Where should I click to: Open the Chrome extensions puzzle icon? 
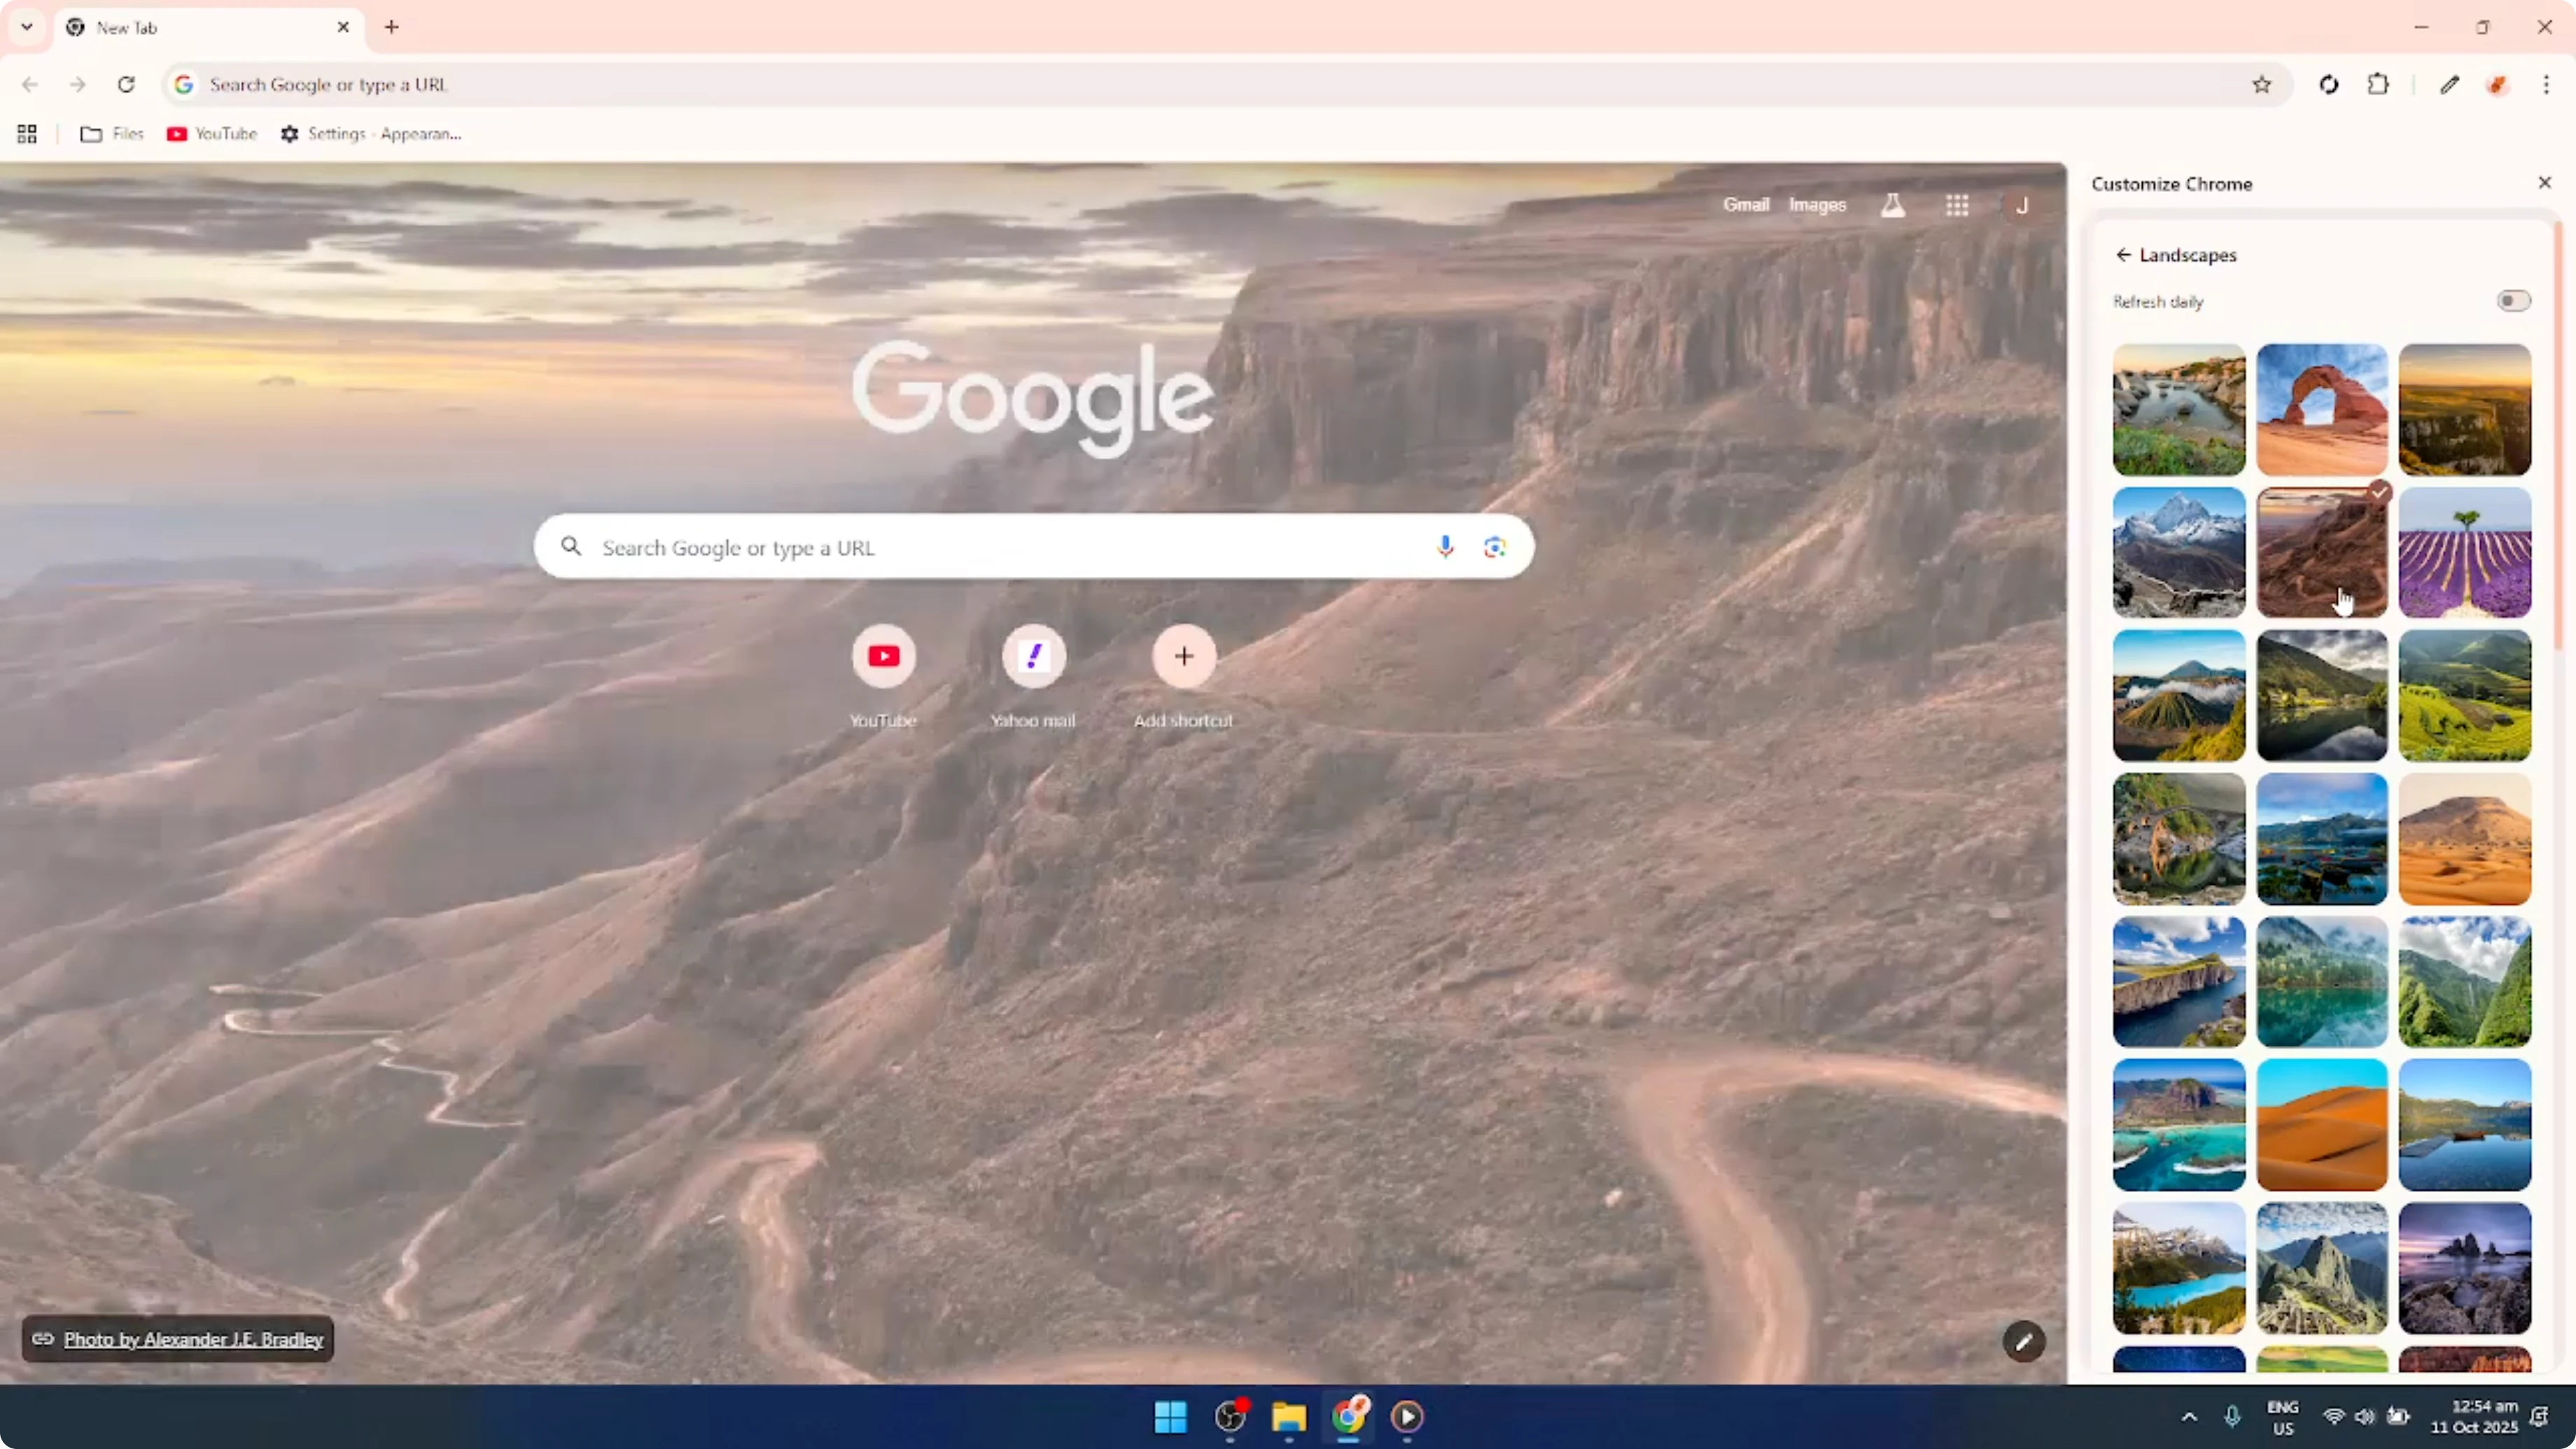click(2378, 85)
